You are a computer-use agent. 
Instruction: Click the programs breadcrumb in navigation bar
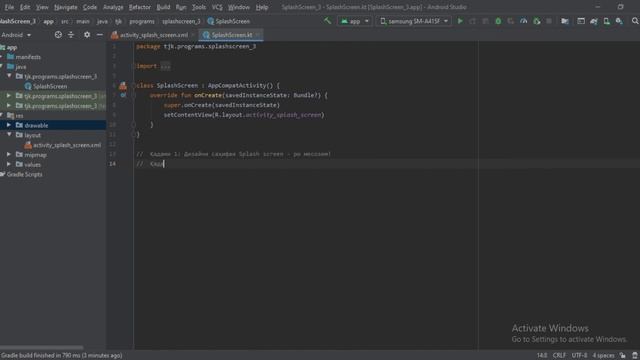tap(142, 21)
